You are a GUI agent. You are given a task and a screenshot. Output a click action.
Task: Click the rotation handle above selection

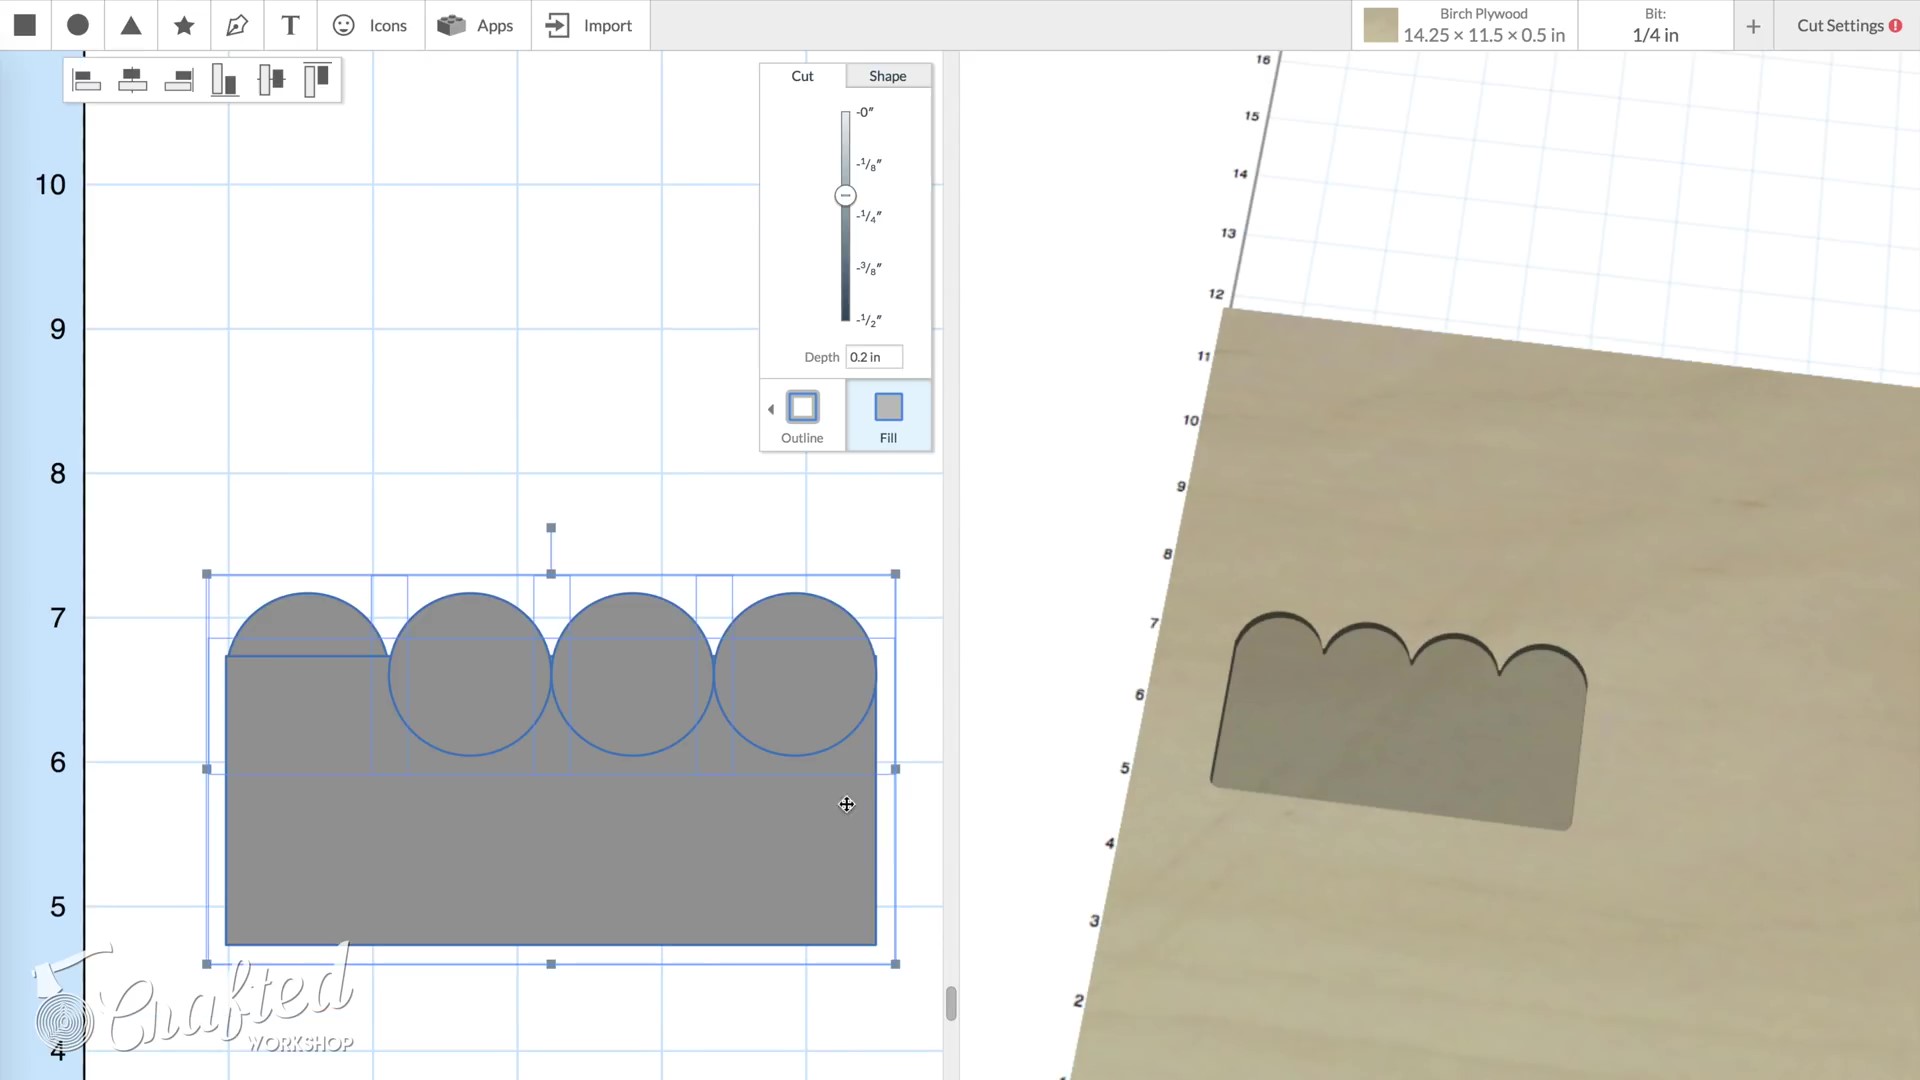coord(551,528)
